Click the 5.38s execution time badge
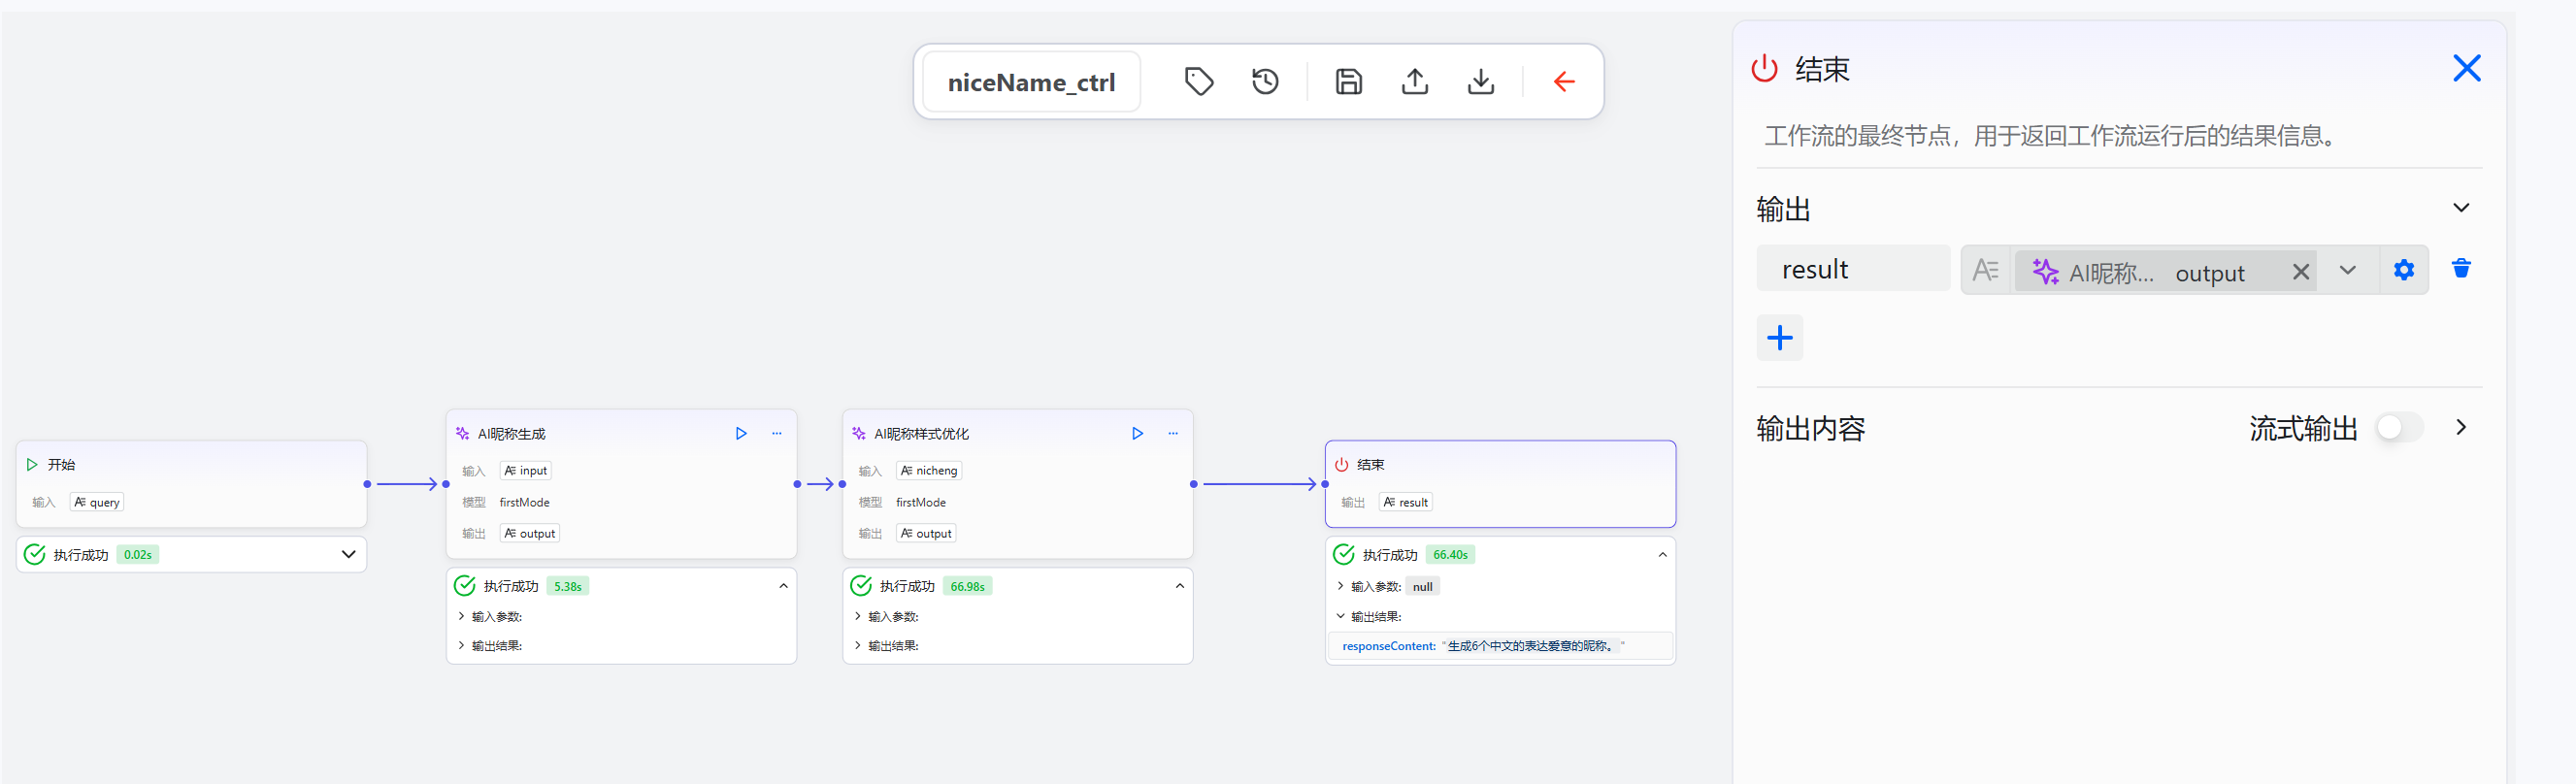 [567, 586]
